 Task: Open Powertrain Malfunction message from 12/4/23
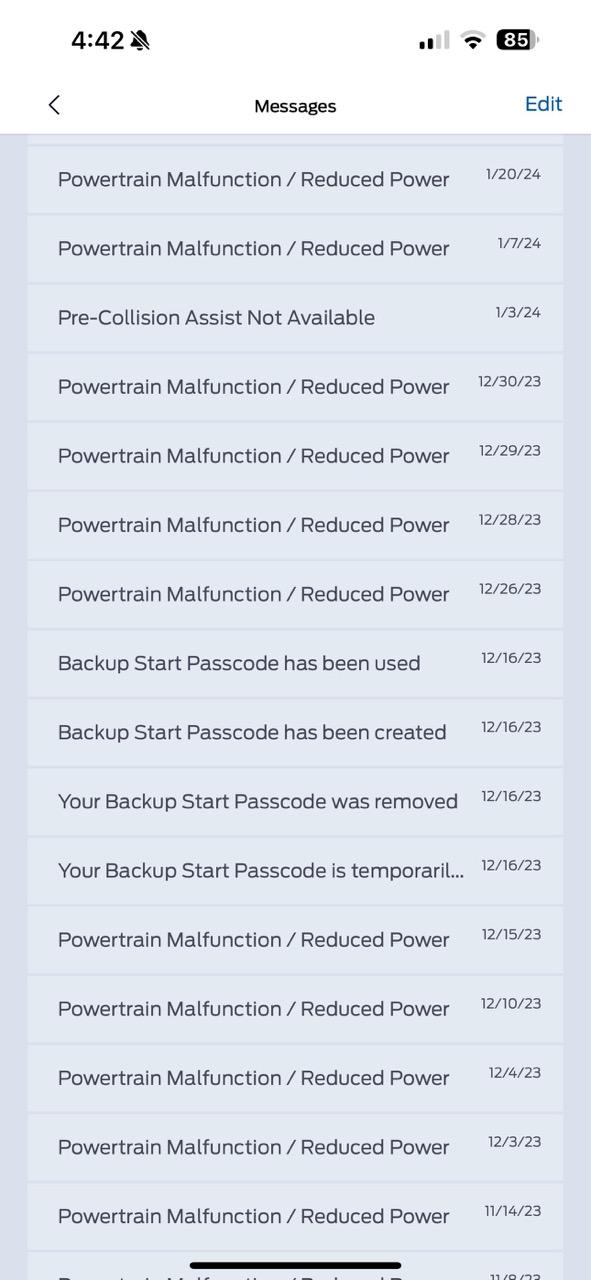(295, 1077)
